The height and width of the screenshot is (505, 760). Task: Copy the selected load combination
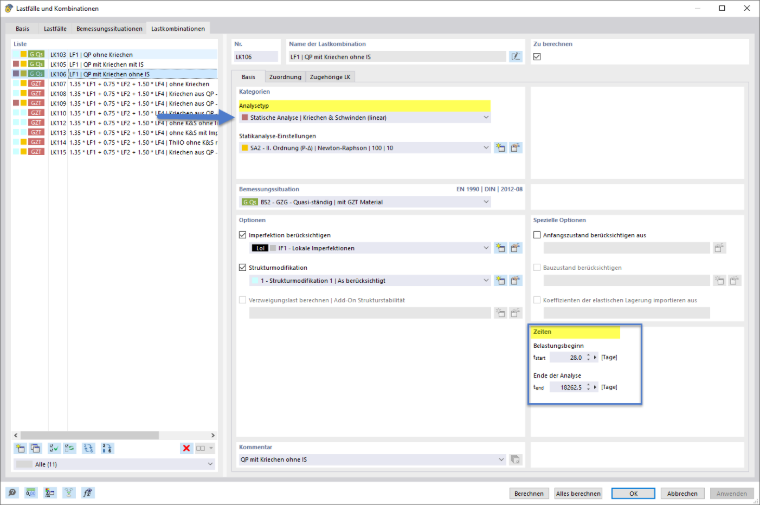tap(36, 448)
